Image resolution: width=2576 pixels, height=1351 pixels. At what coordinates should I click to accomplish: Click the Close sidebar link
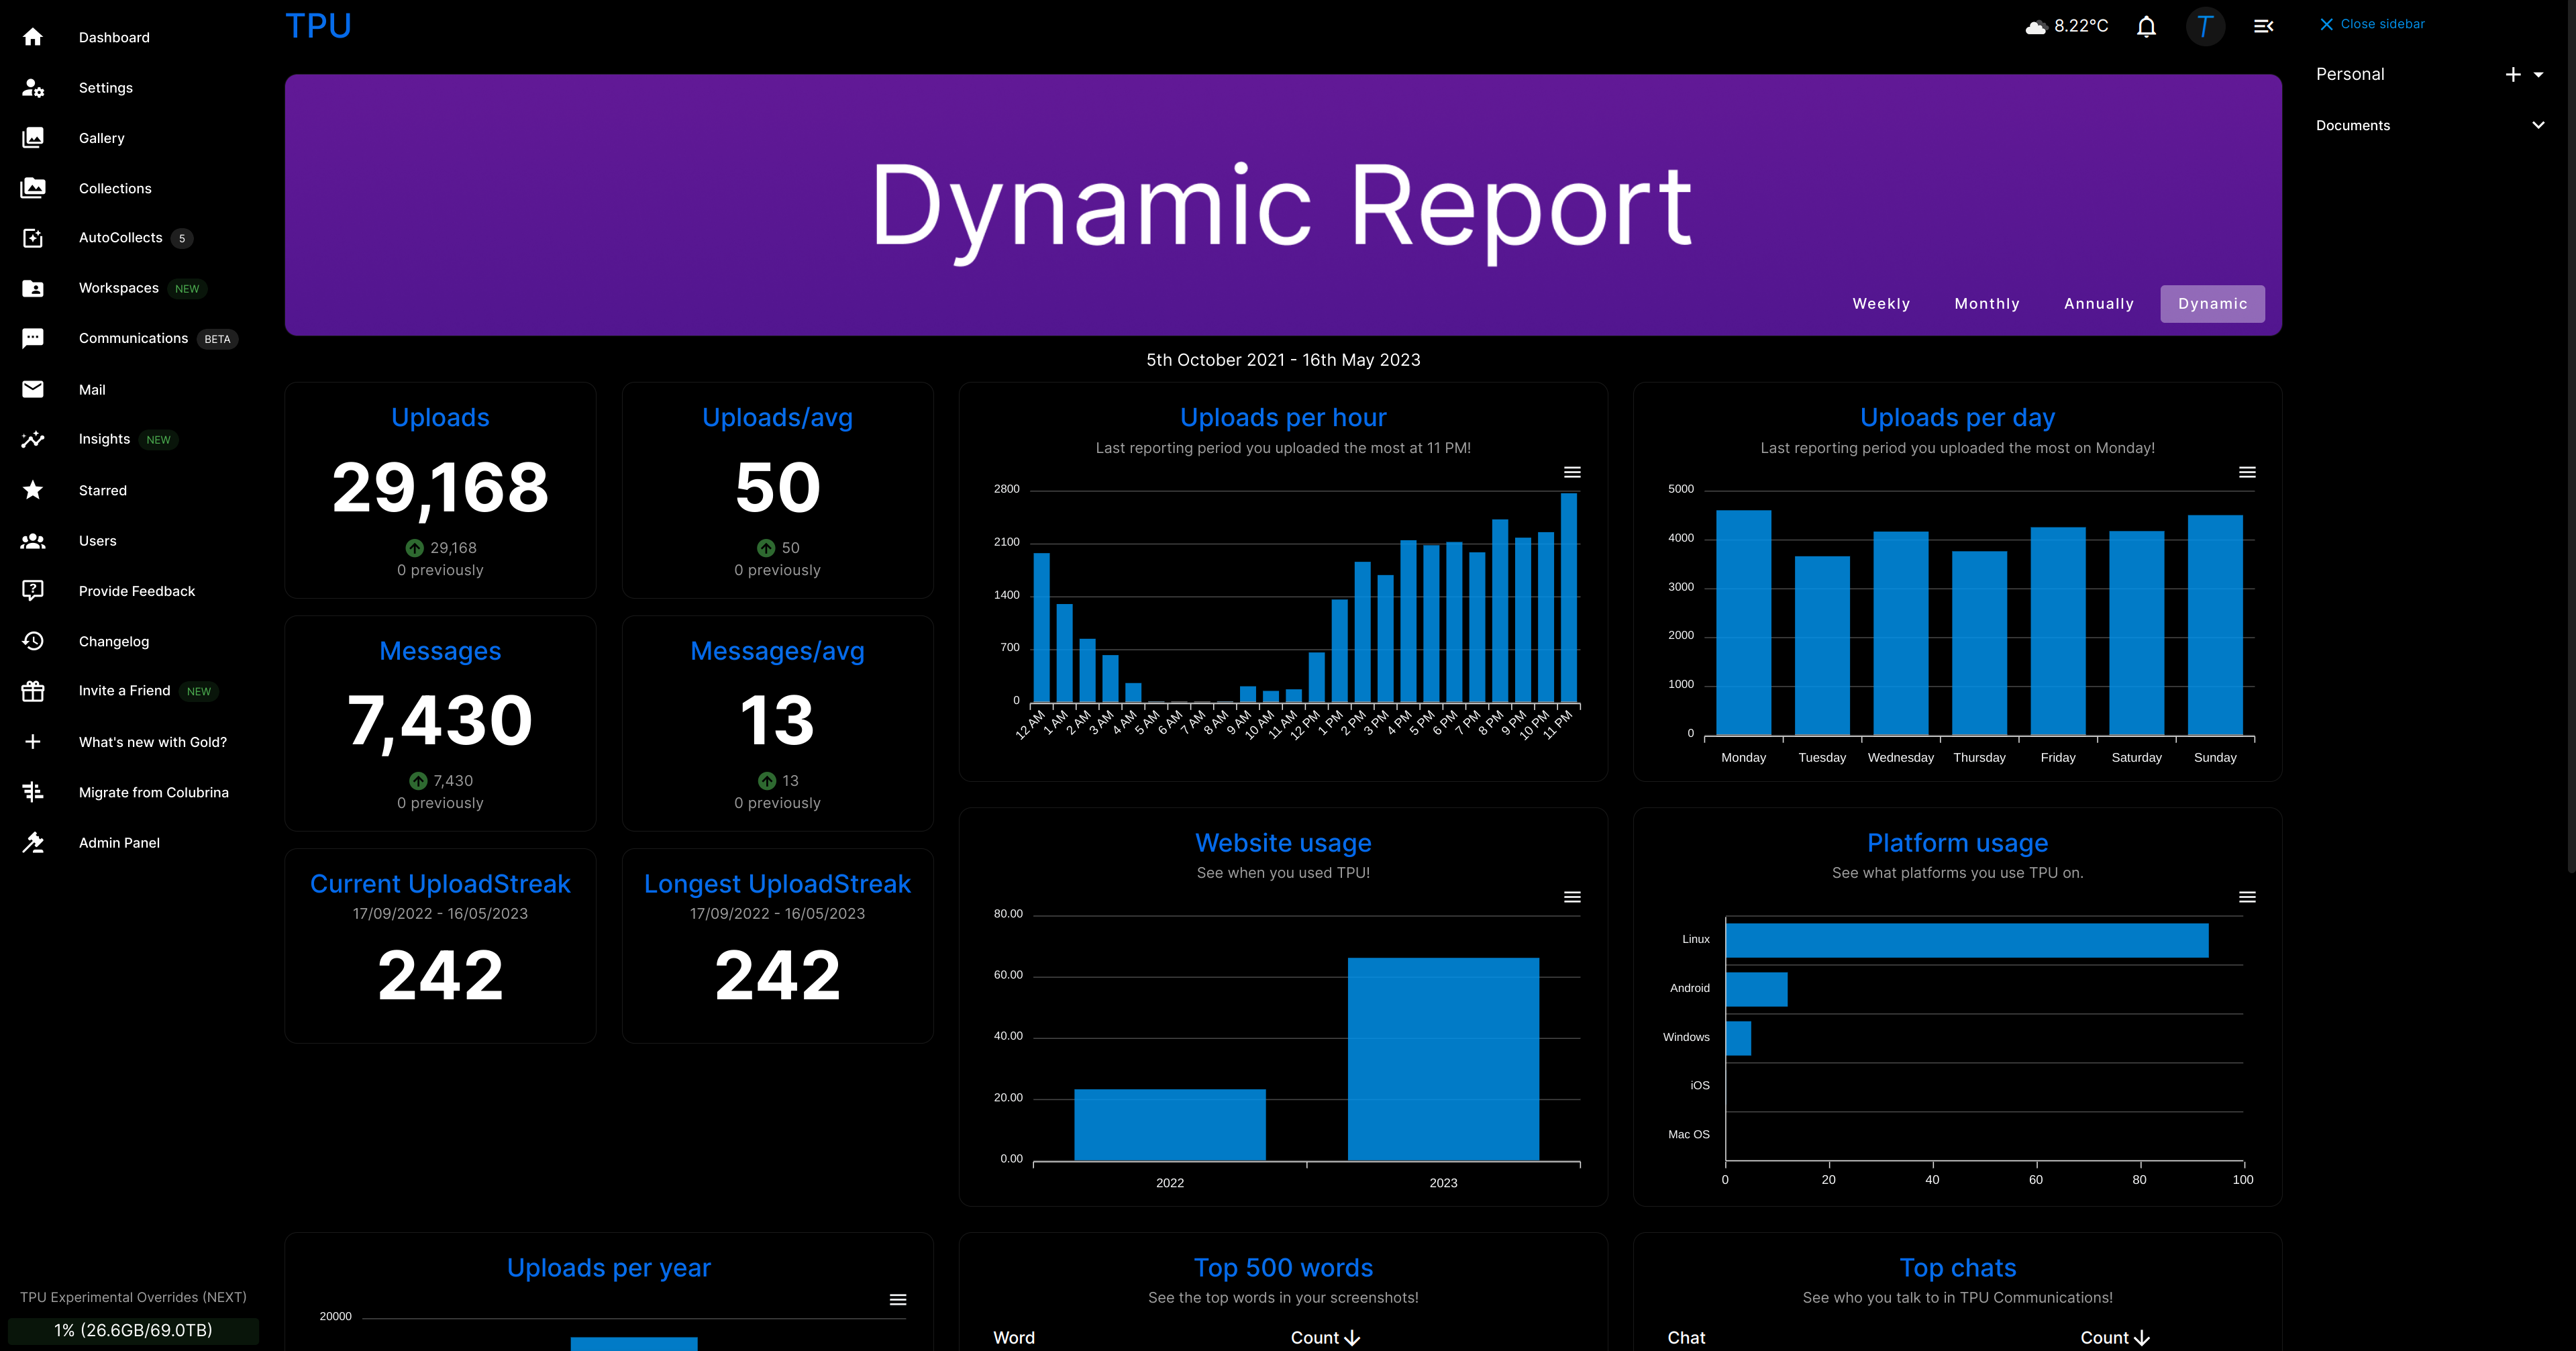click(2372, 24)
